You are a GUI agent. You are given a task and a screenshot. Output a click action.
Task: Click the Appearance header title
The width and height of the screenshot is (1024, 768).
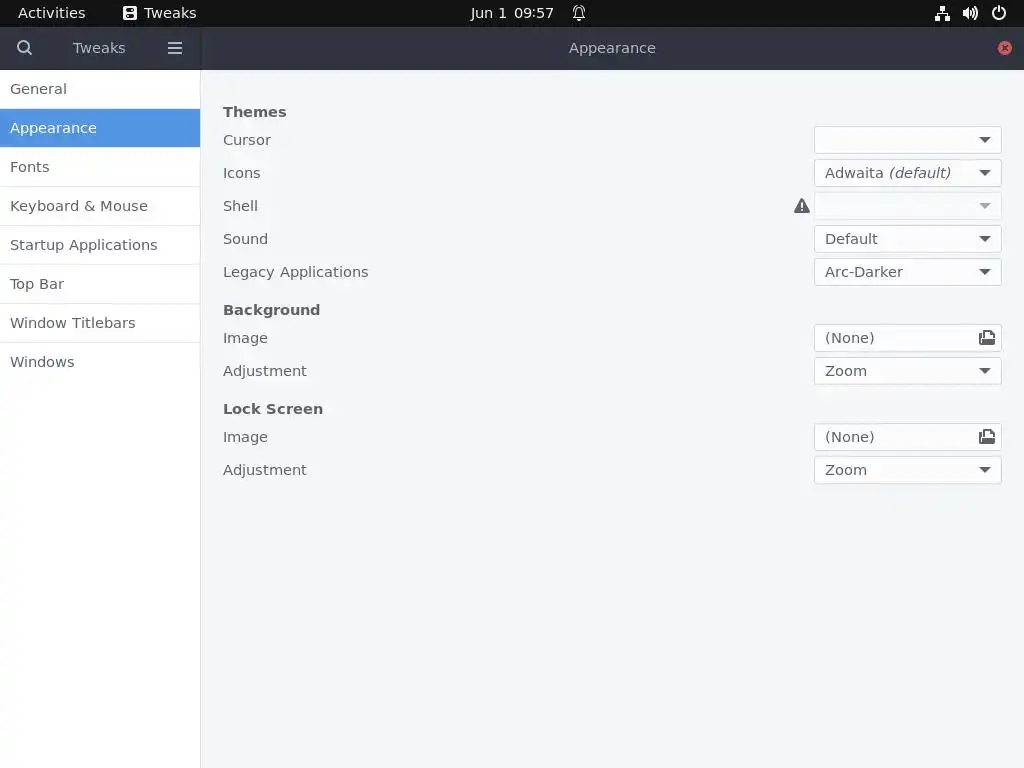click(x=612, y=48)
